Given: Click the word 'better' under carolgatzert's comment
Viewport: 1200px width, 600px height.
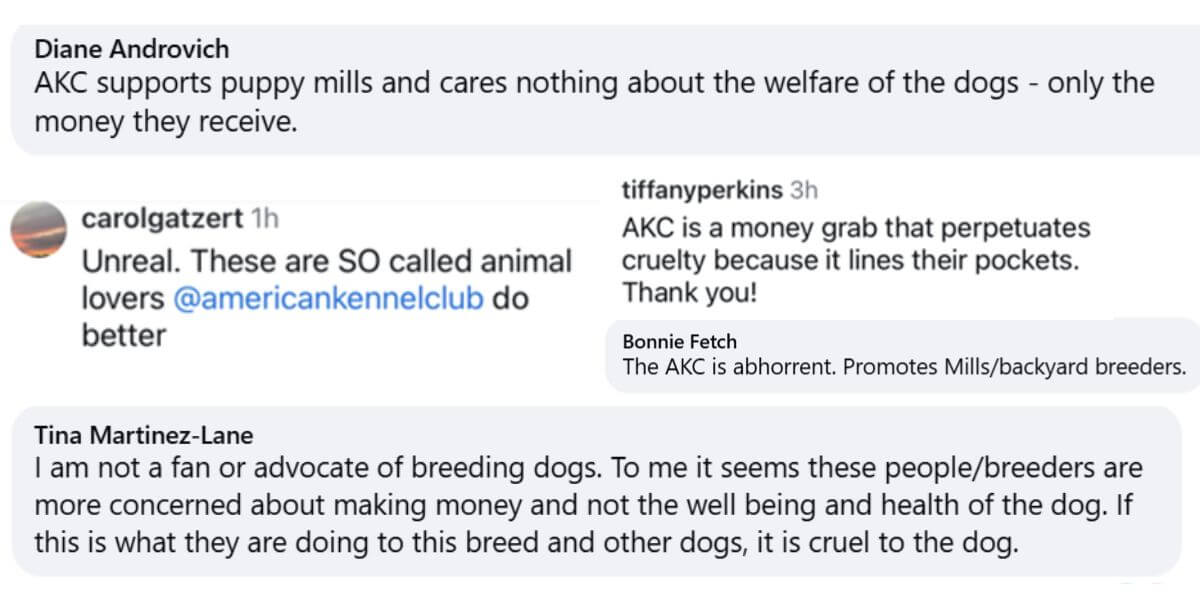Looking at the screenshot, I should (x=123, y=335).
